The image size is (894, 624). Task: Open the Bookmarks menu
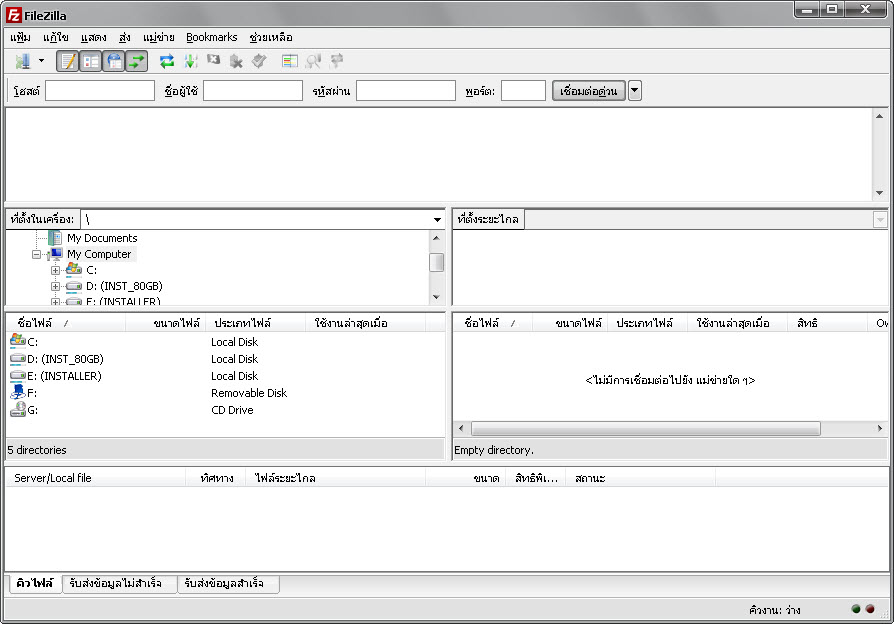click(211, 37)
